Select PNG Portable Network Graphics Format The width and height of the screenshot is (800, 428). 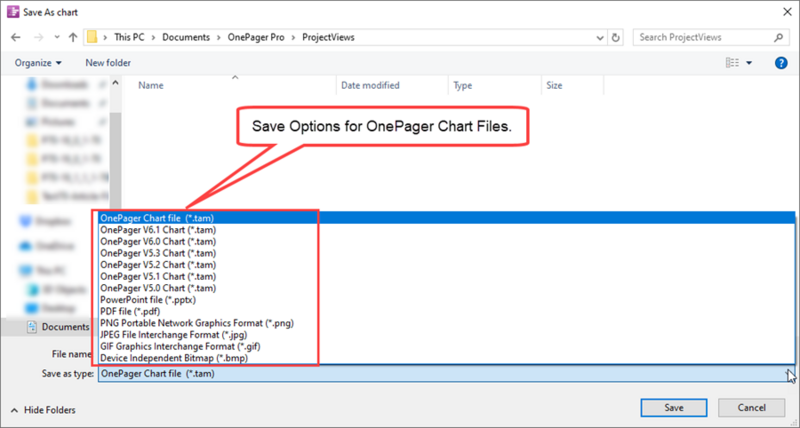coord(446,323)
